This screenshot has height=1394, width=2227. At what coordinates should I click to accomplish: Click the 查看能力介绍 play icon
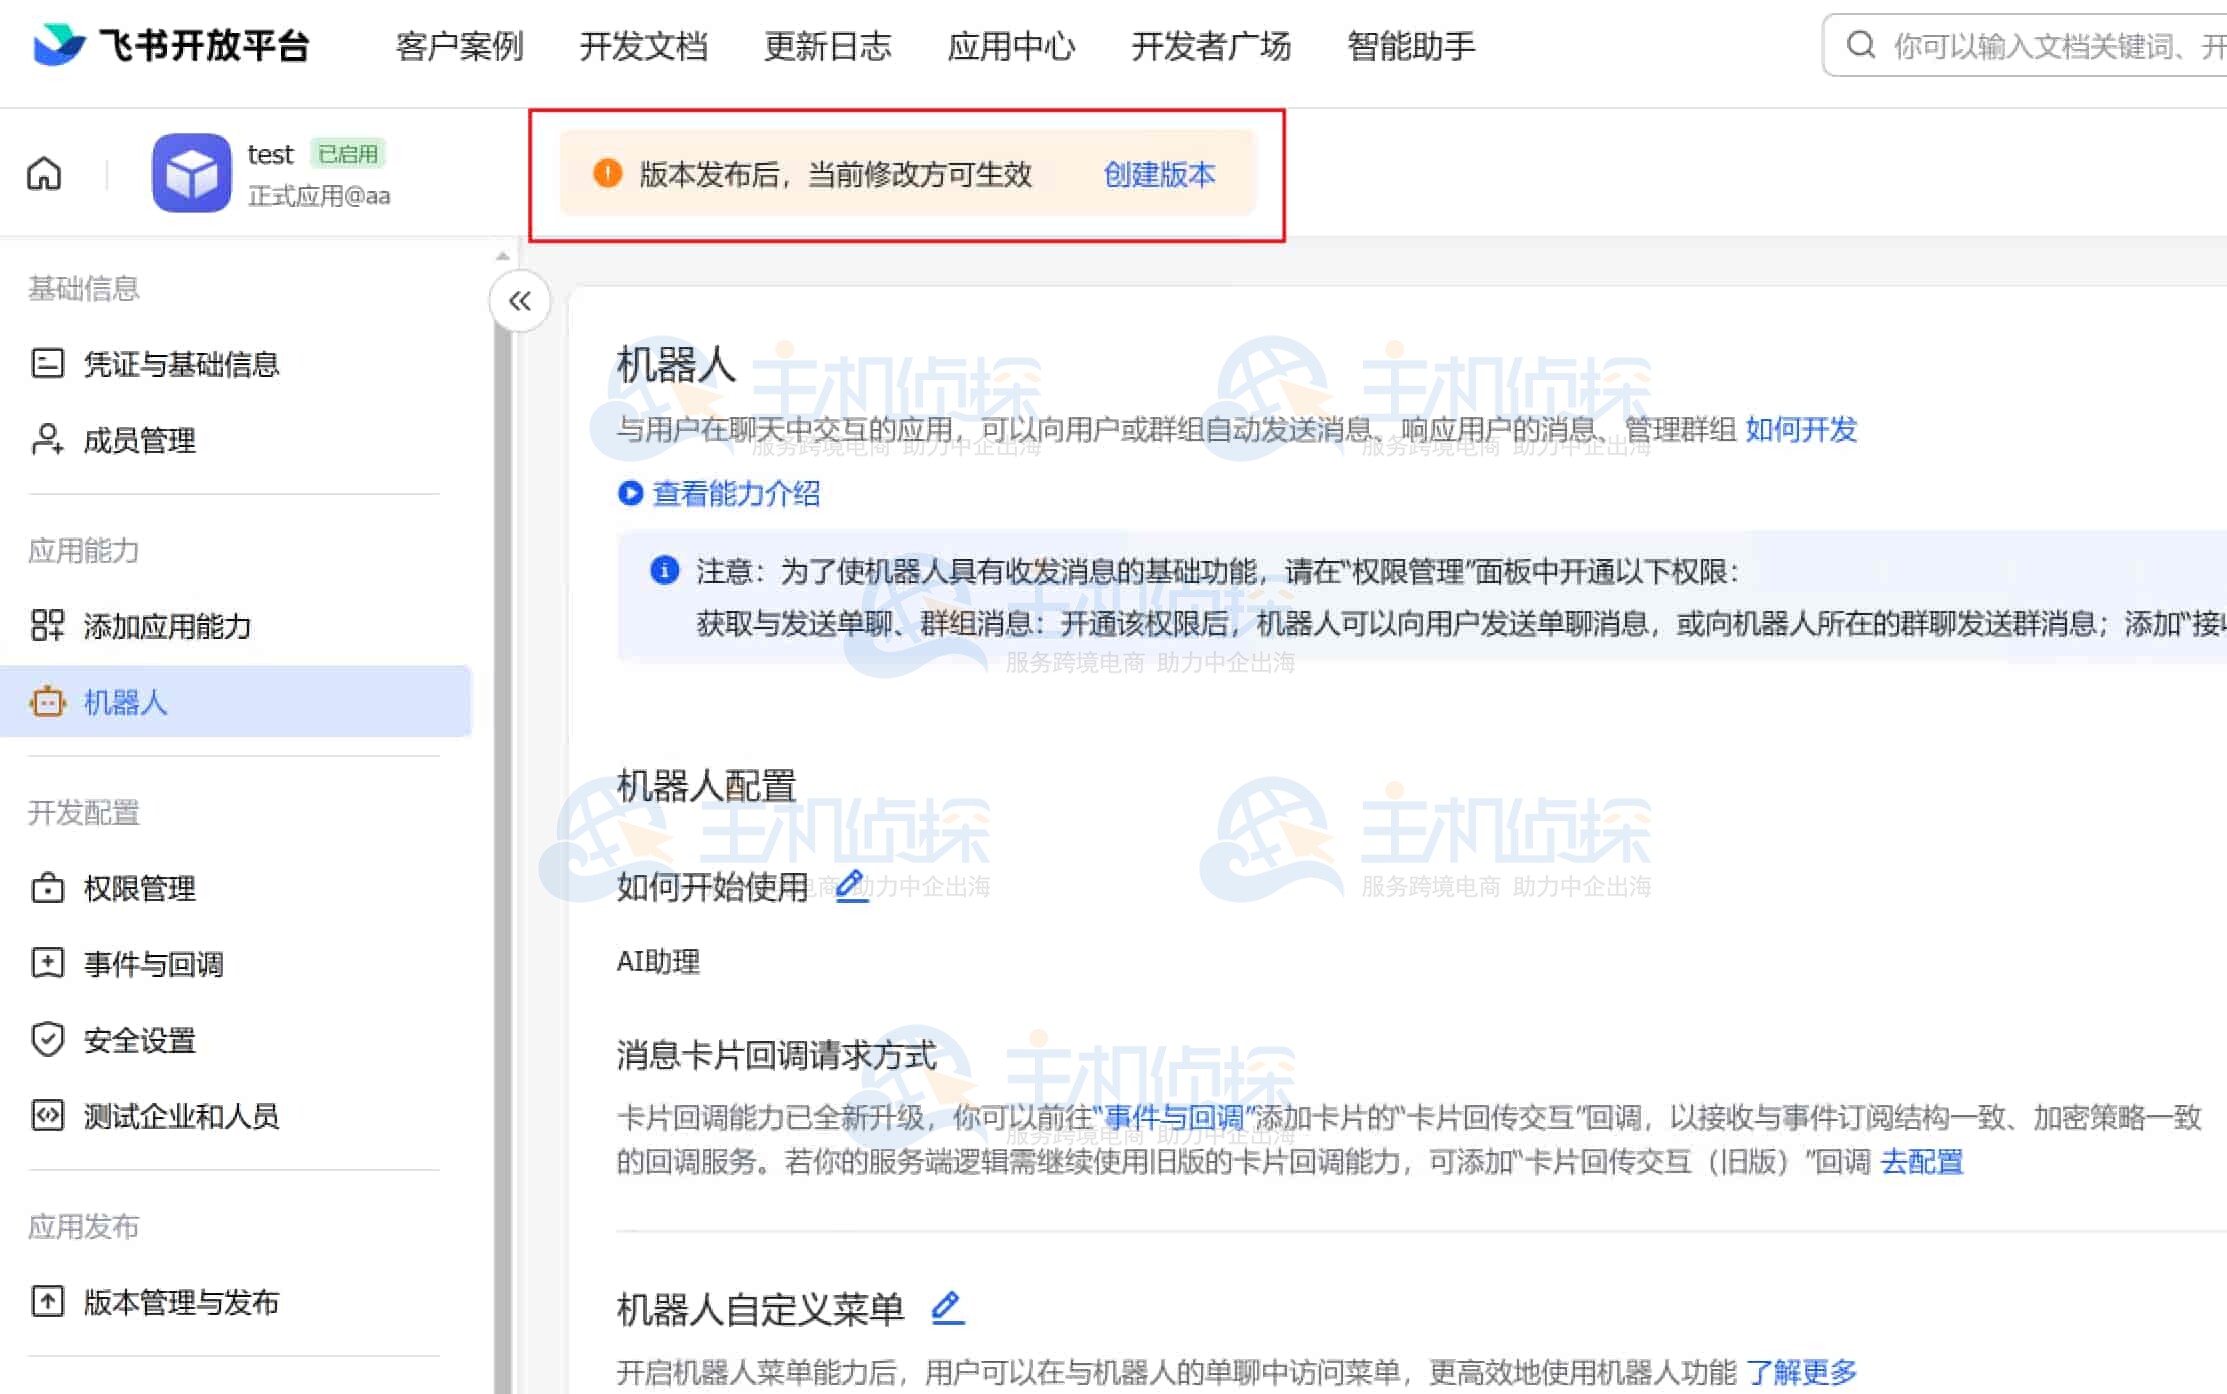[630, 493]
